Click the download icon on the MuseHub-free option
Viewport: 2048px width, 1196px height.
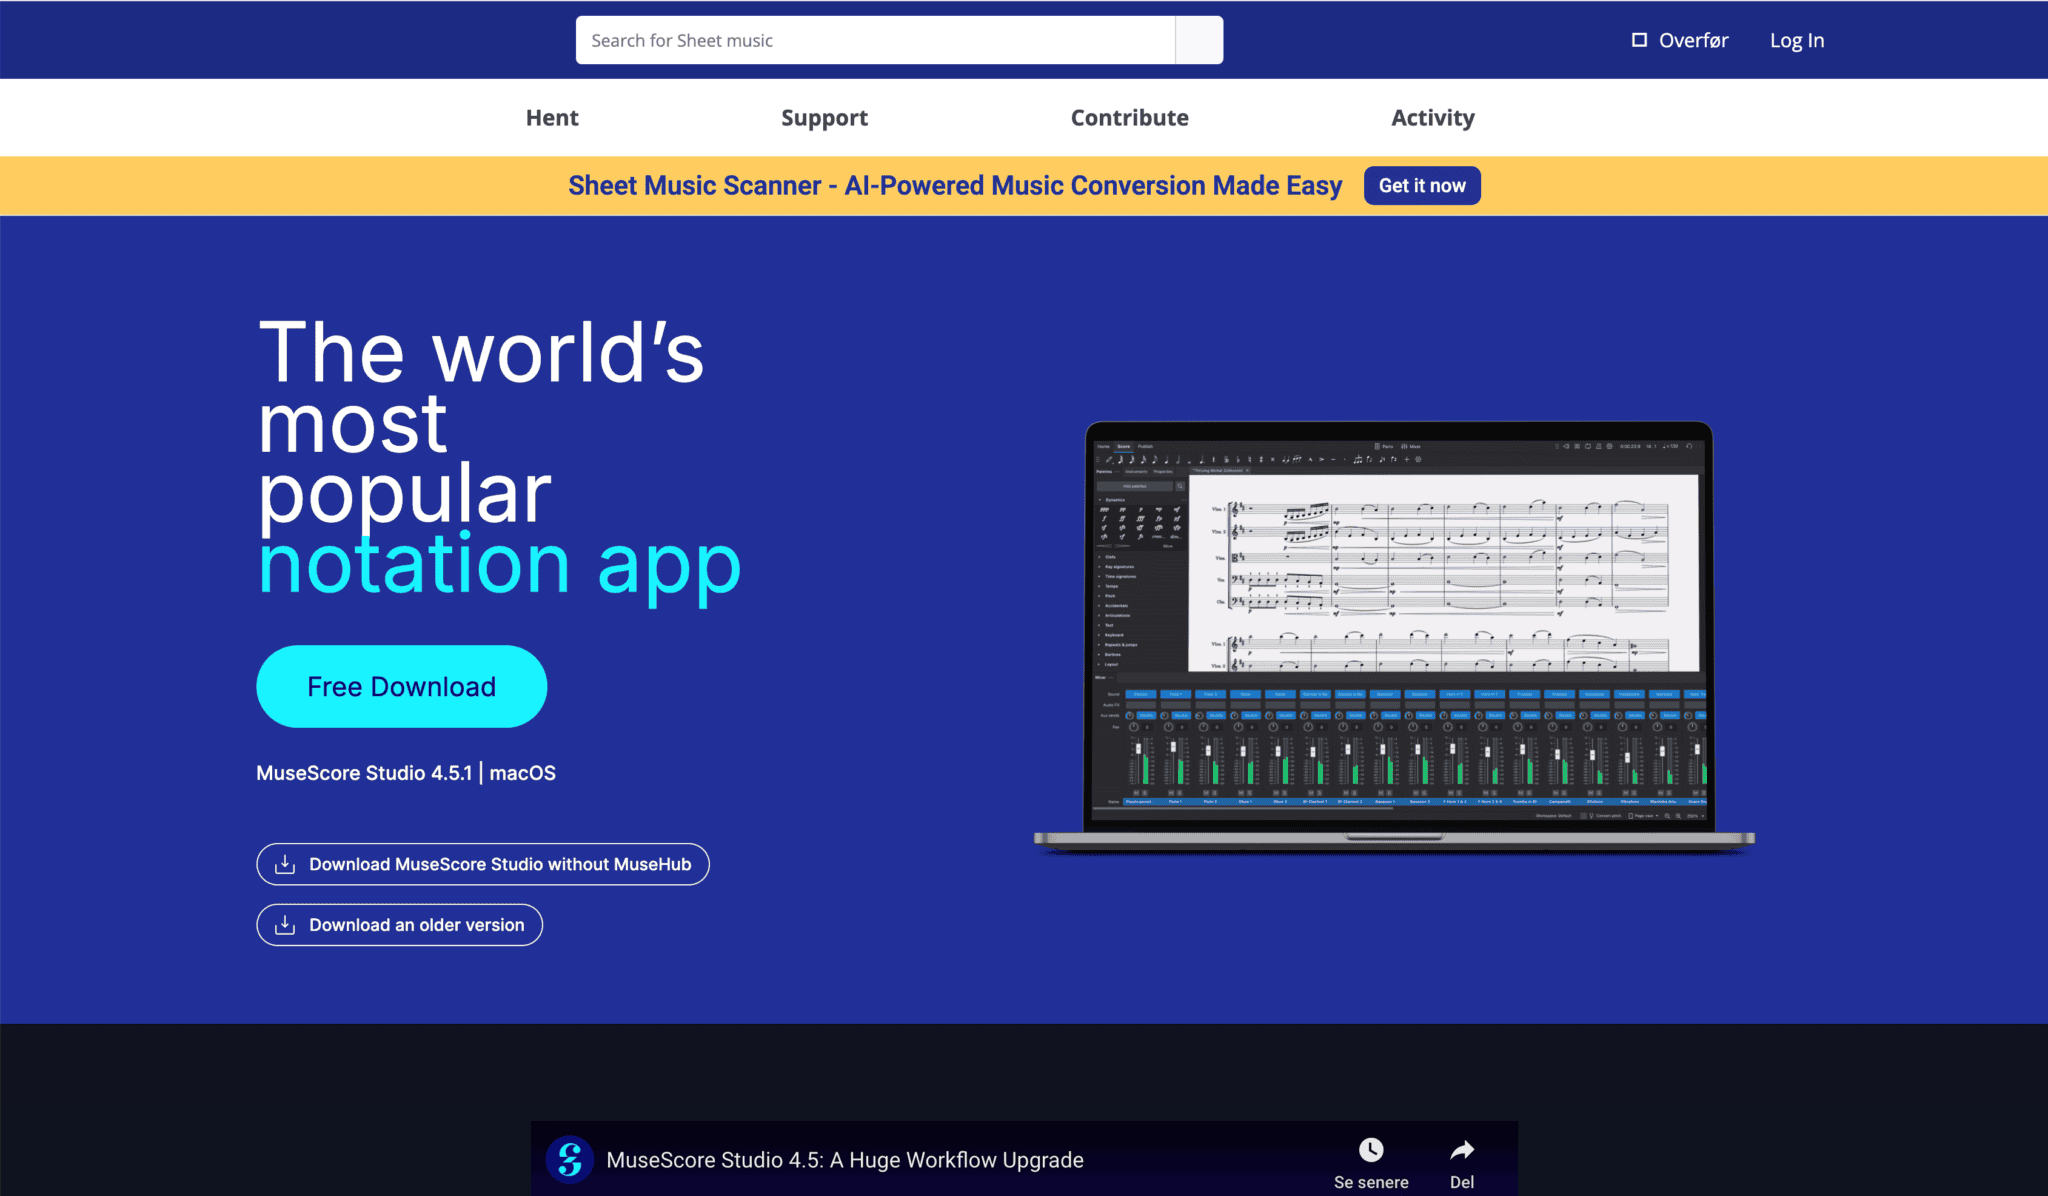[x=287, y=864]
